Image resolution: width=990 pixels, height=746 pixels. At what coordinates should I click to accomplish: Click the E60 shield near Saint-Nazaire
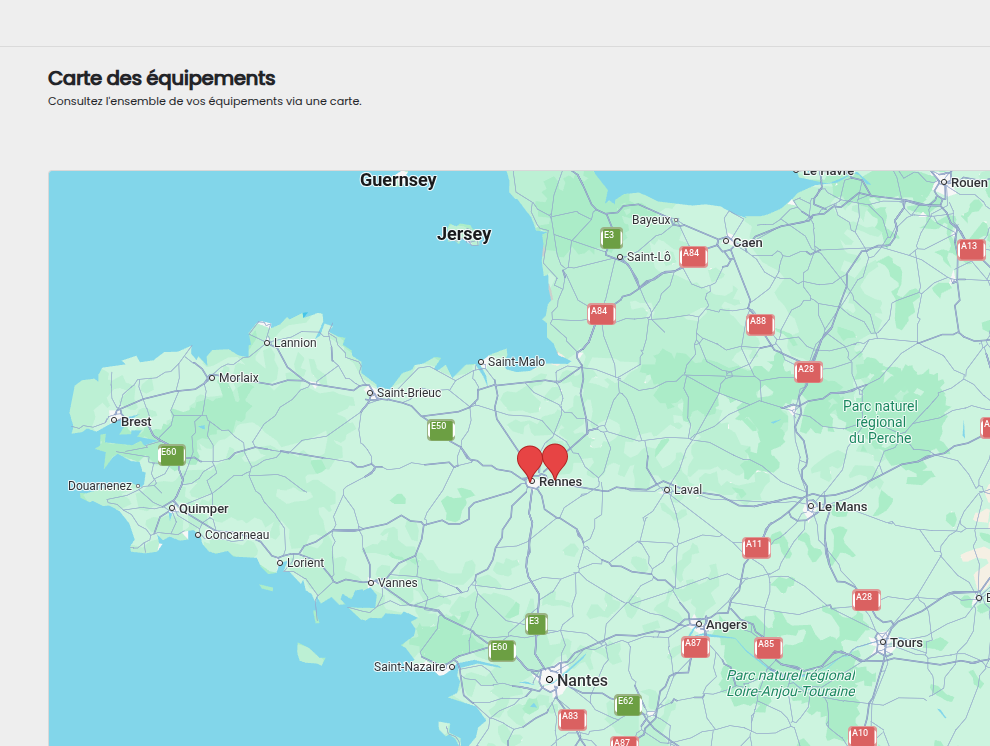pos(500,649)
